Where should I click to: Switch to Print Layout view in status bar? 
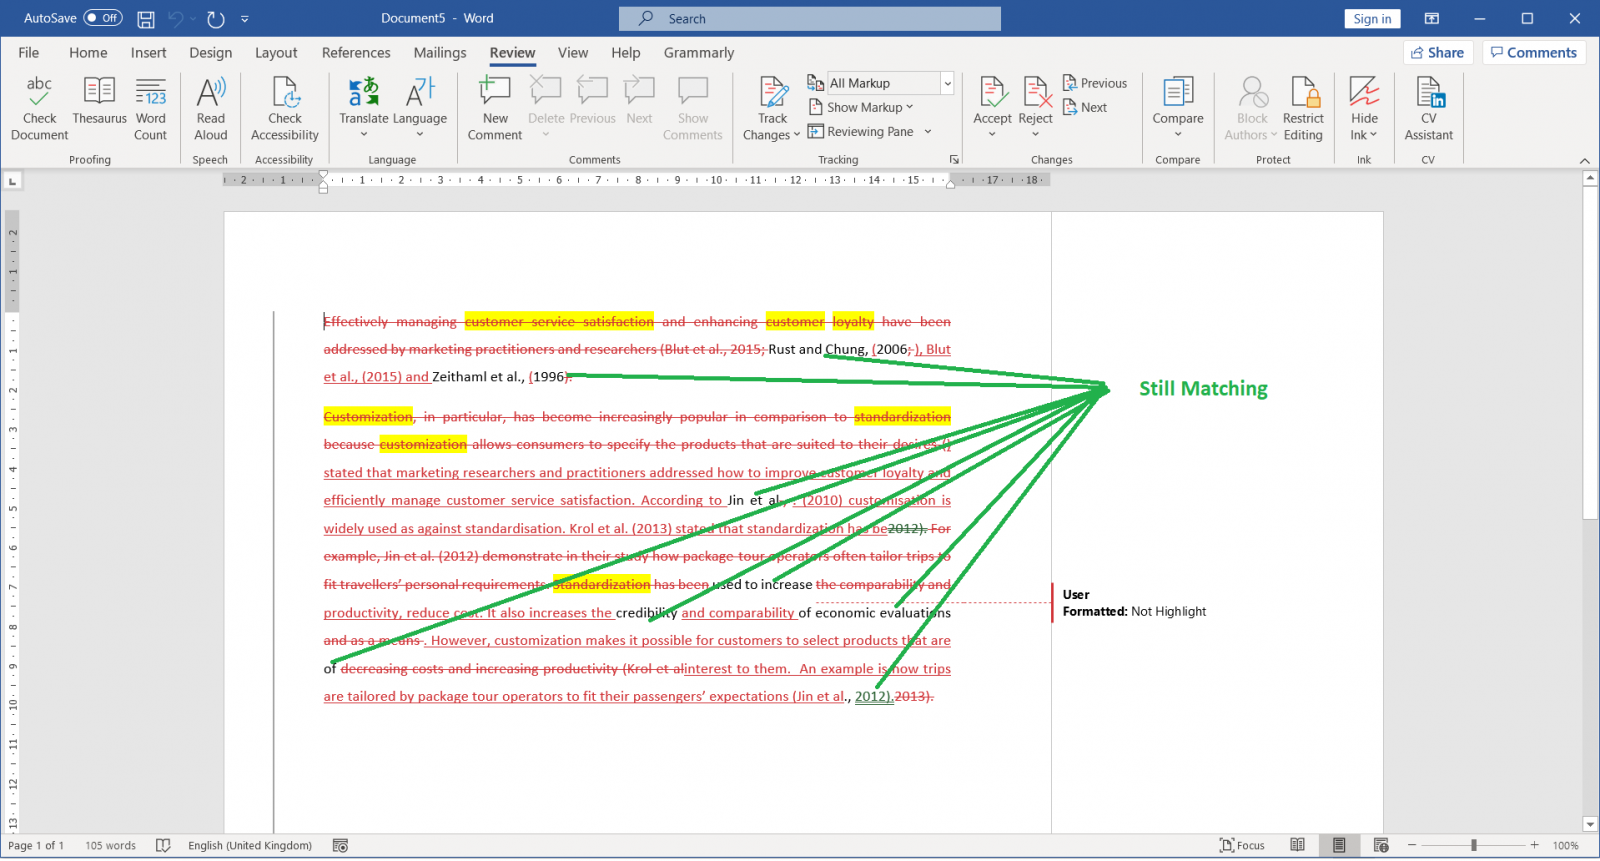click(x=1339, y=846)
